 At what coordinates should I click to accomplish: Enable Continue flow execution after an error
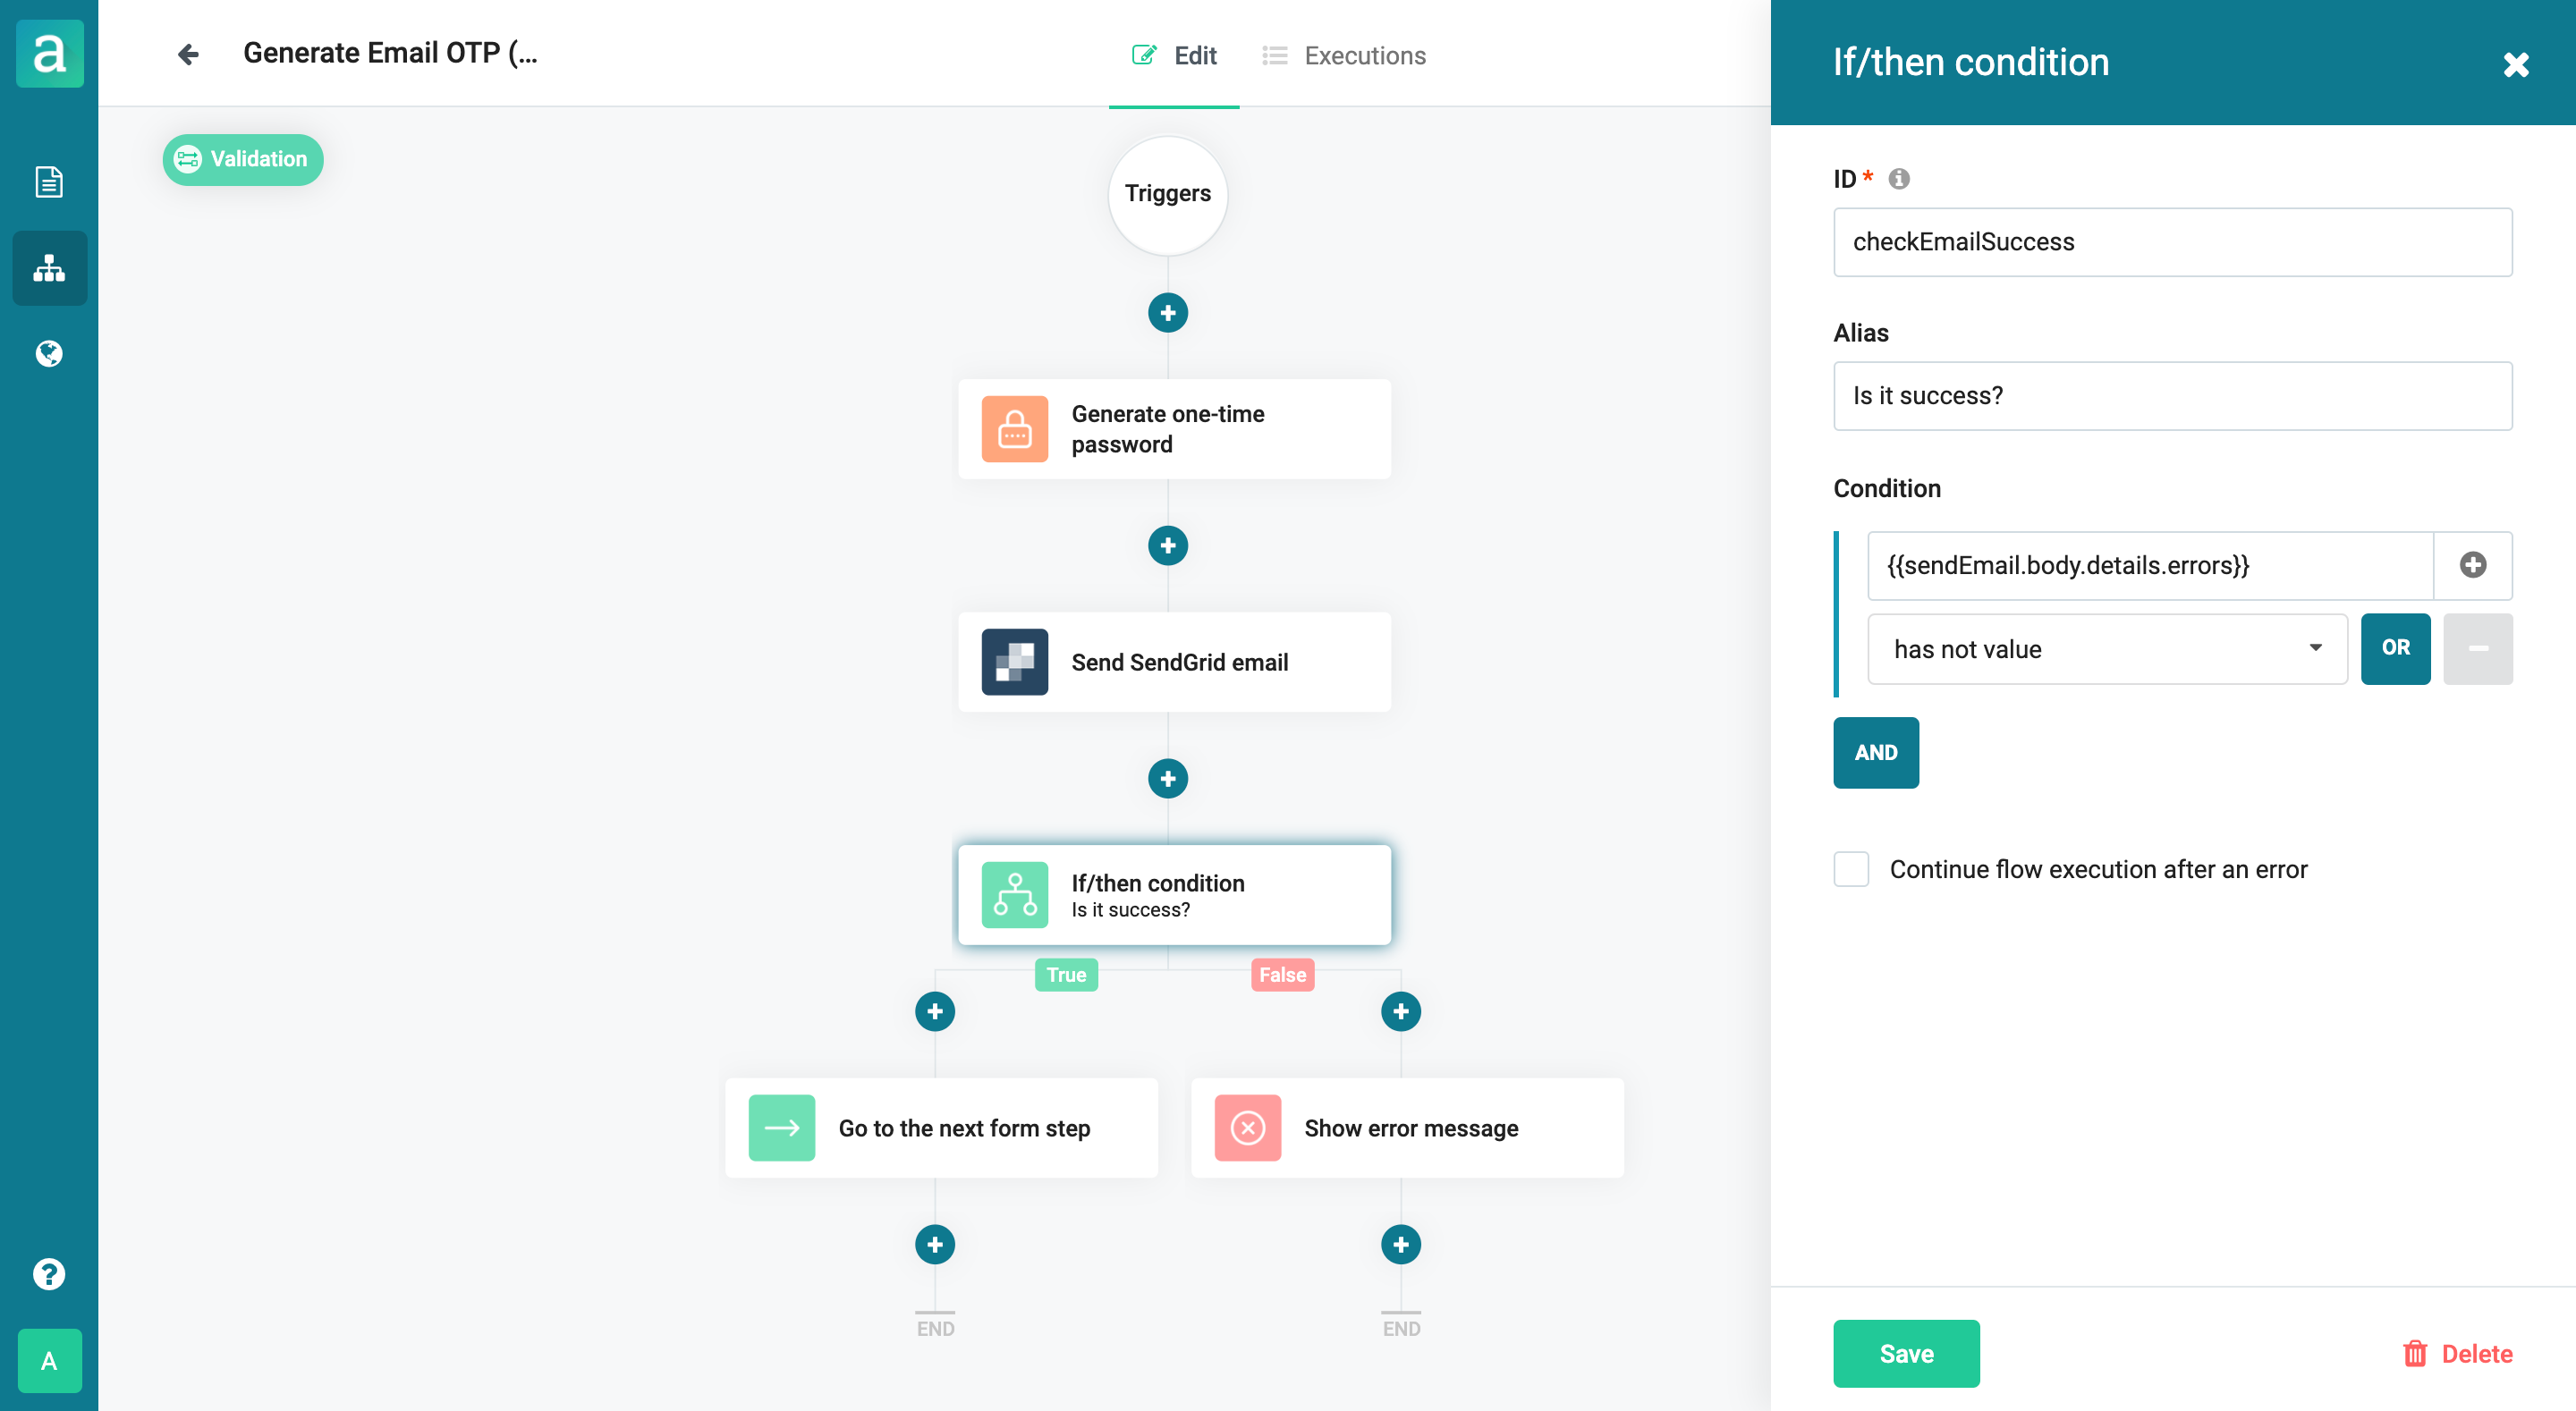click(x=1850, y=869)
